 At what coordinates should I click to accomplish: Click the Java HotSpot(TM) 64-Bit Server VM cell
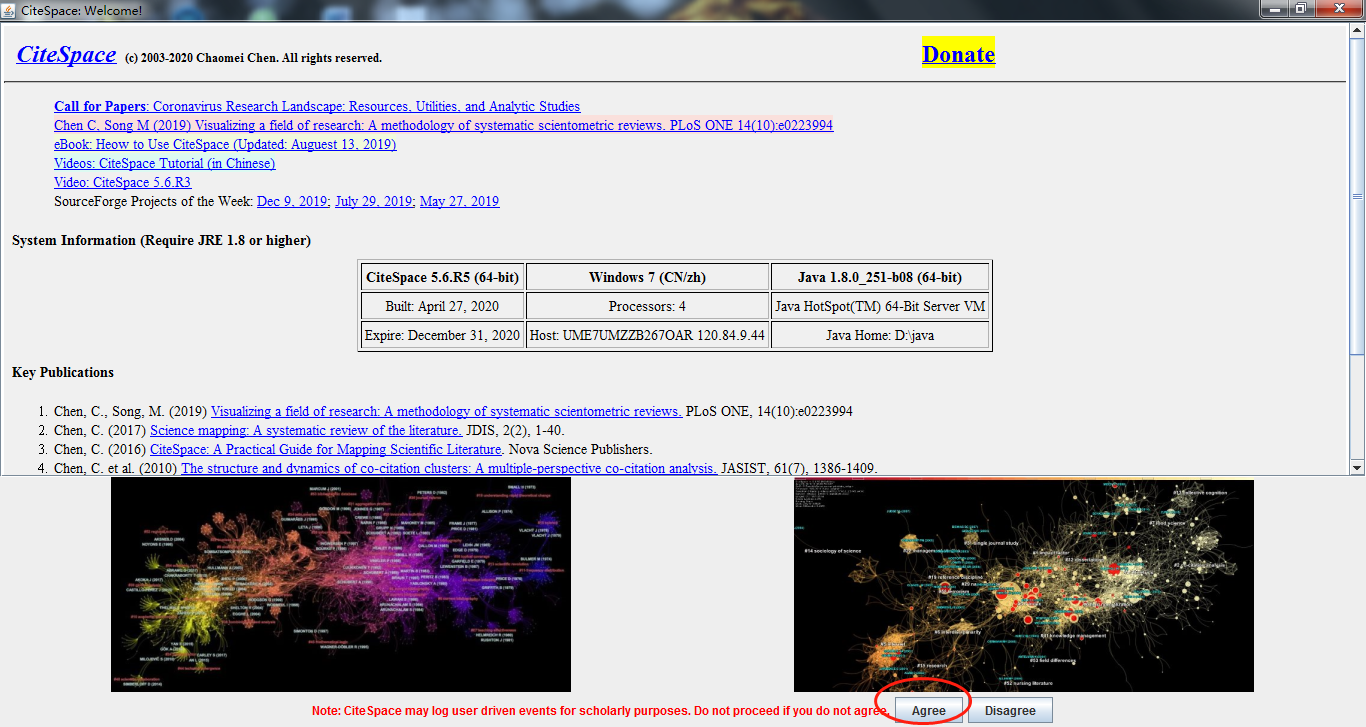click(x=880, y=306)
